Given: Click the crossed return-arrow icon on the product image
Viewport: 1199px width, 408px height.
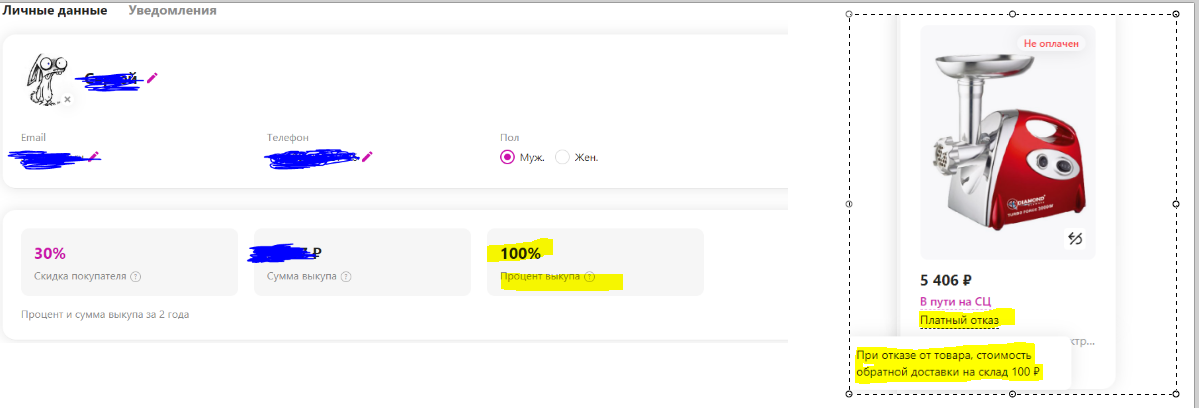Looking at the screenshot, I should [x=1075, y=238].
